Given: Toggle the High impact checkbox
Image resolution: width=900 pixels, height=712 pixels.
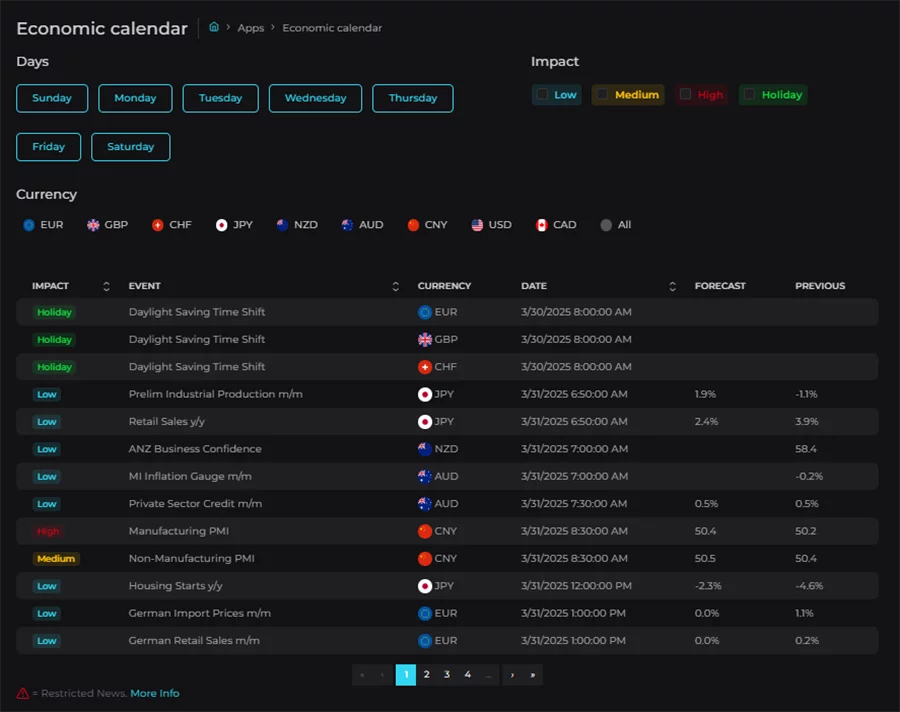Looking at the screenshot, I should pyautogui.click(x=685, y=94).
